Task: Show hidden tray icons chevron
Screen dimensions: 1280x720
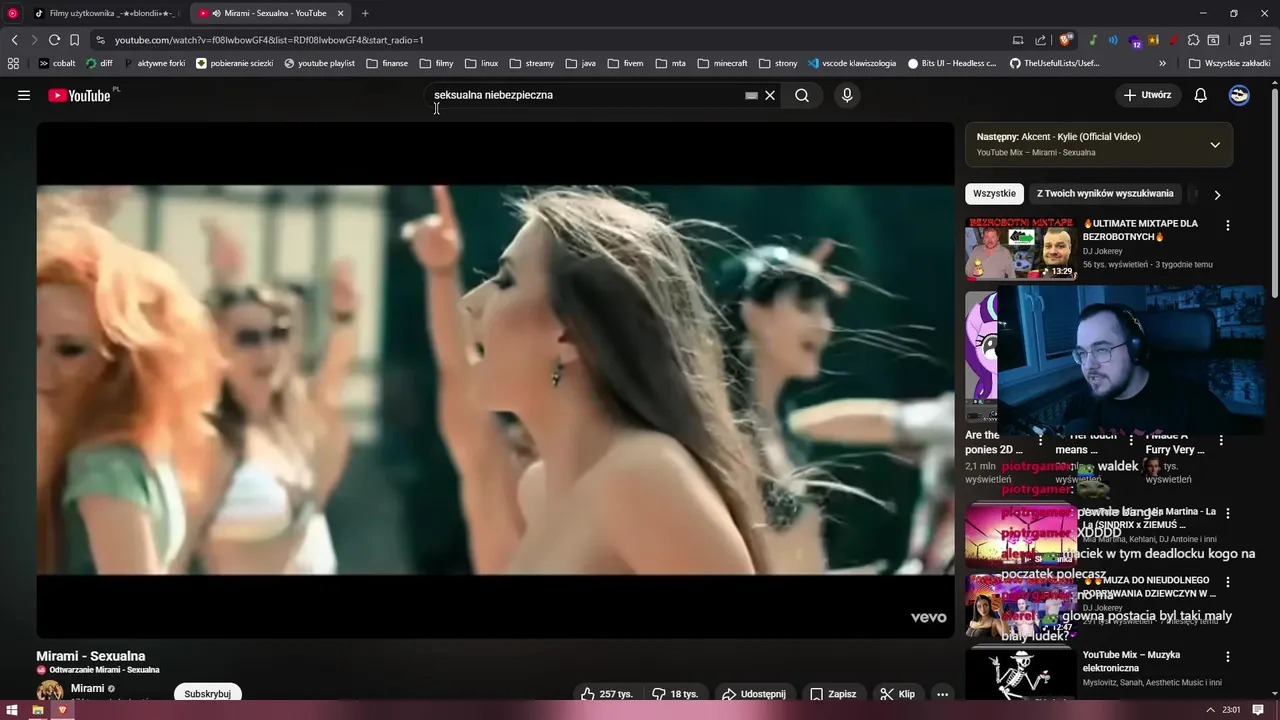Action: pyautogui.click(x=1211, y=710)
